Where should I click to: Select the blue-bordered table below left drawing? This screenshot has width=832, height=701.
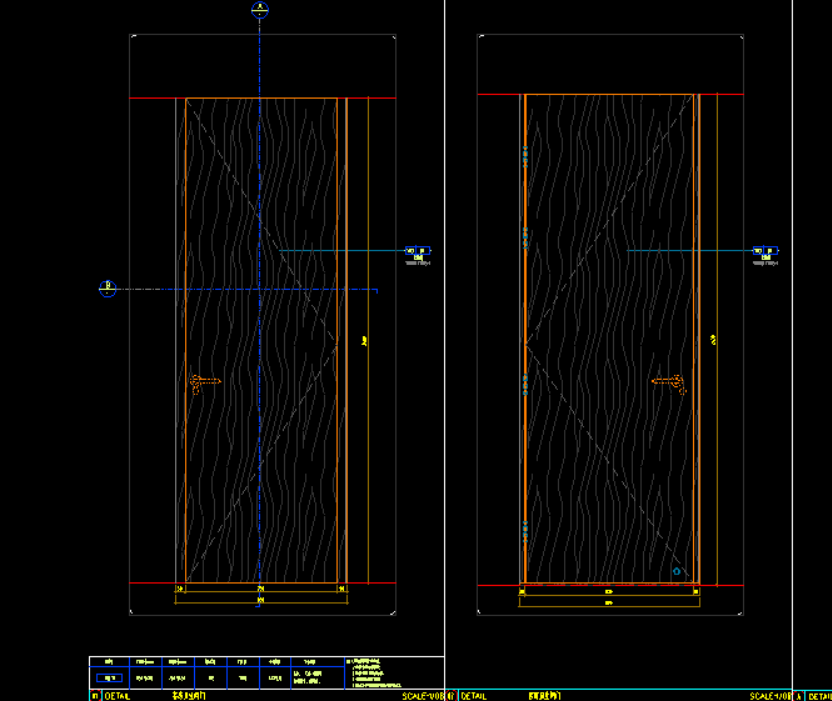tap(217, 673)
